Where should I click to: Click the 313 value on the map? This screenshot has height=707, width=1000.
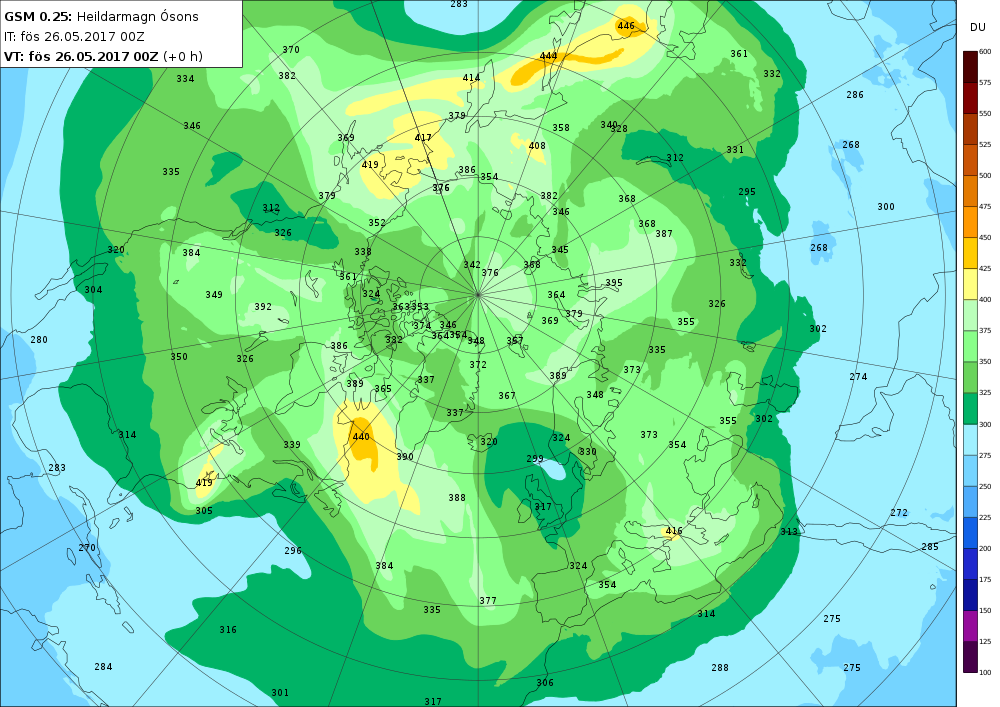pyautogui.click(x=789, y=532)
